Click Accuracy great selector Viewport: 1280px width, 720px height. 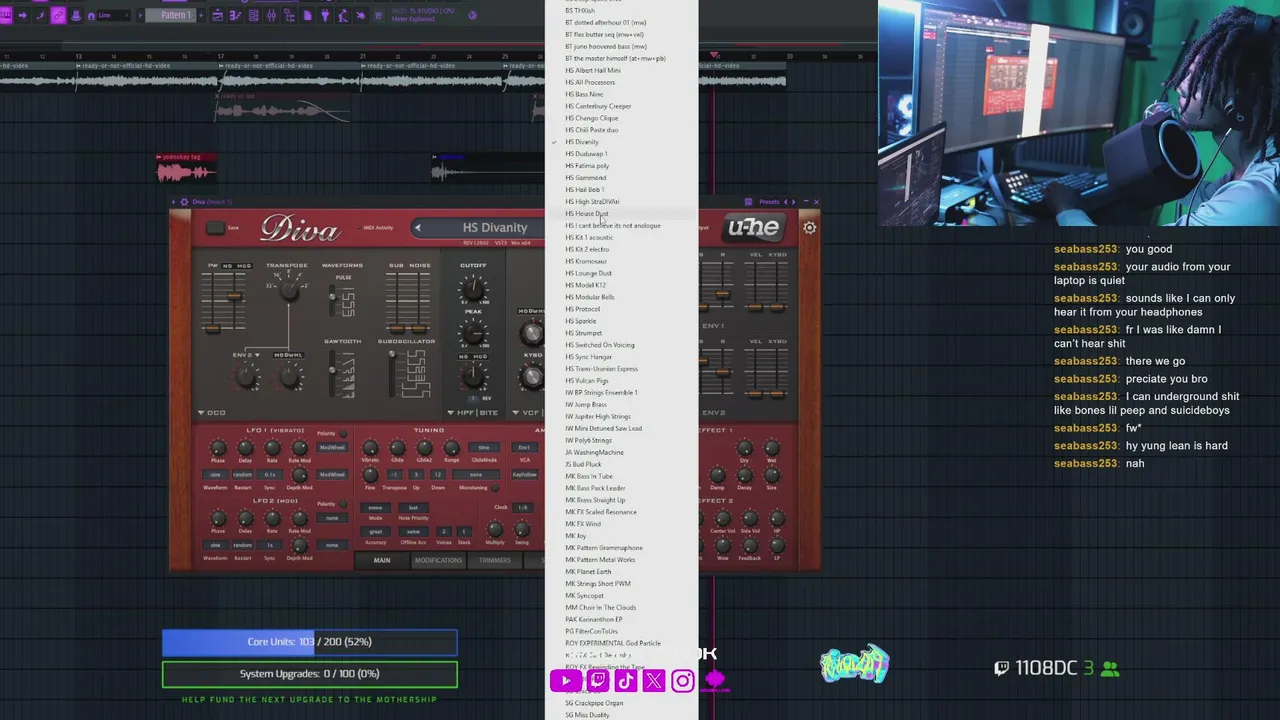376,532
